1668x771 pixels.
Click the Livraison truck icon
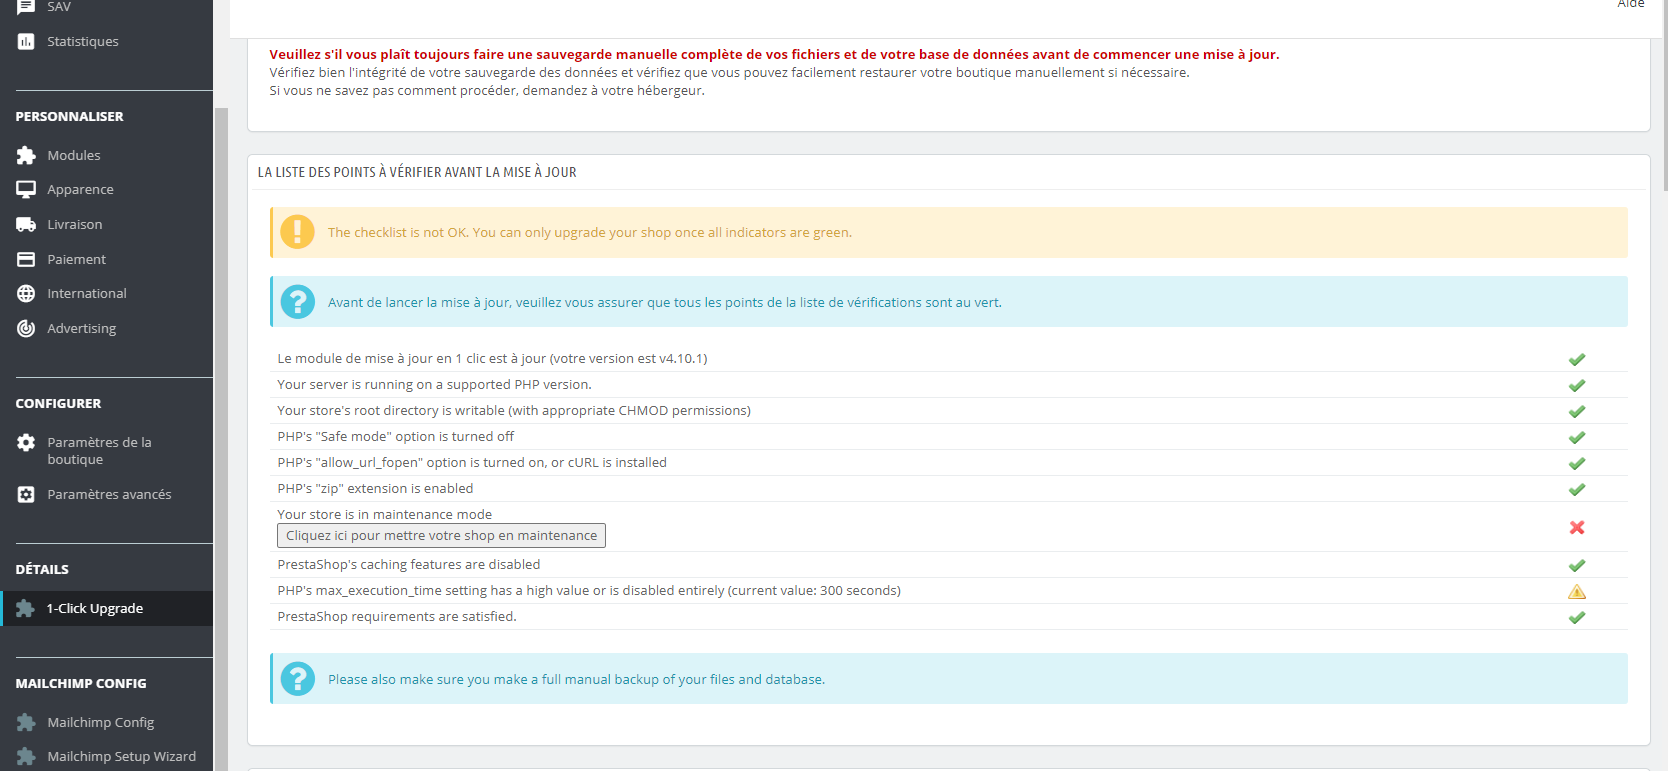click(x=26, y=224)
